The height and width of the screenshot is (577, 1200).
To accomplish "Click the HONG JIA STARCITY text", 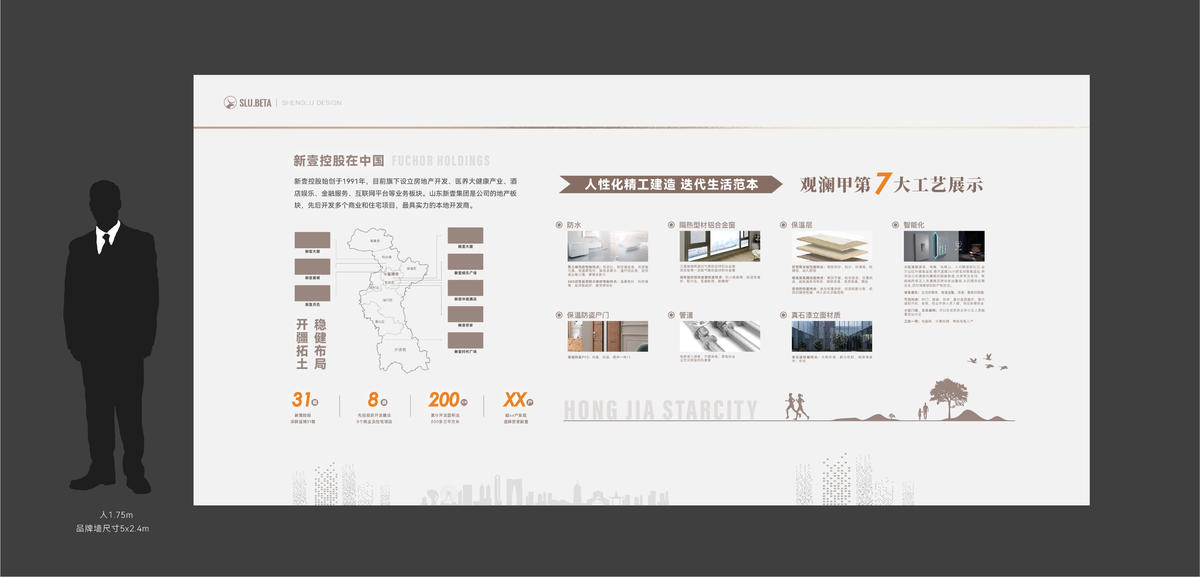I will (660, 410).
